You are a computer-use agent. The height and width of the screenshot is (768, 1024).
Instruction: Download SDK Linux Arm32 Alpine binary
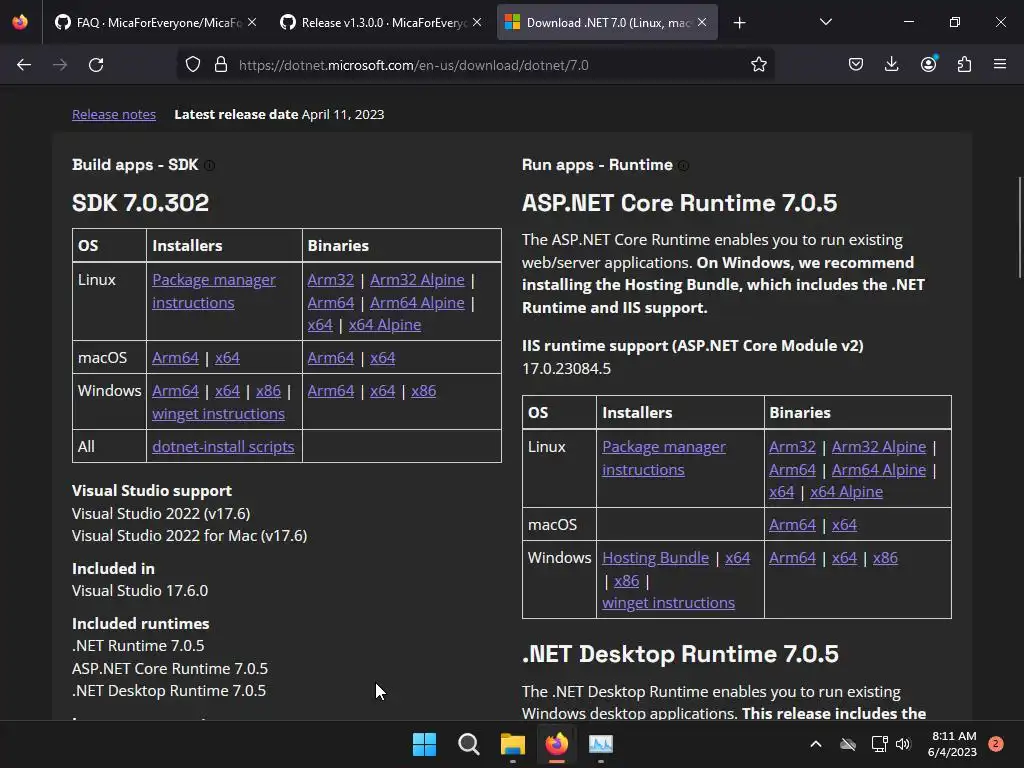417,280
